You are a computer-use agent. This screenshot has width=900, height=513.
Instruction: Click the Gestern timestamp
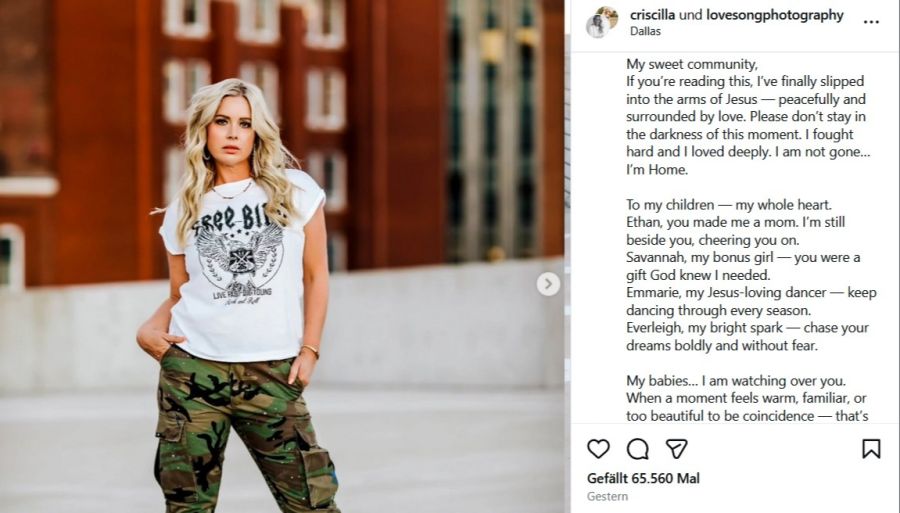(607, 496)
